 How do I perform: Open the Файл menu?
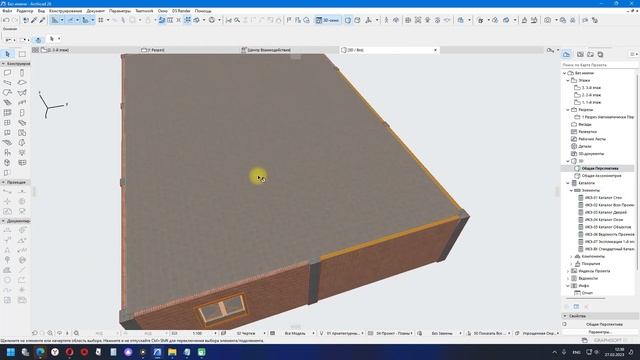7,11
